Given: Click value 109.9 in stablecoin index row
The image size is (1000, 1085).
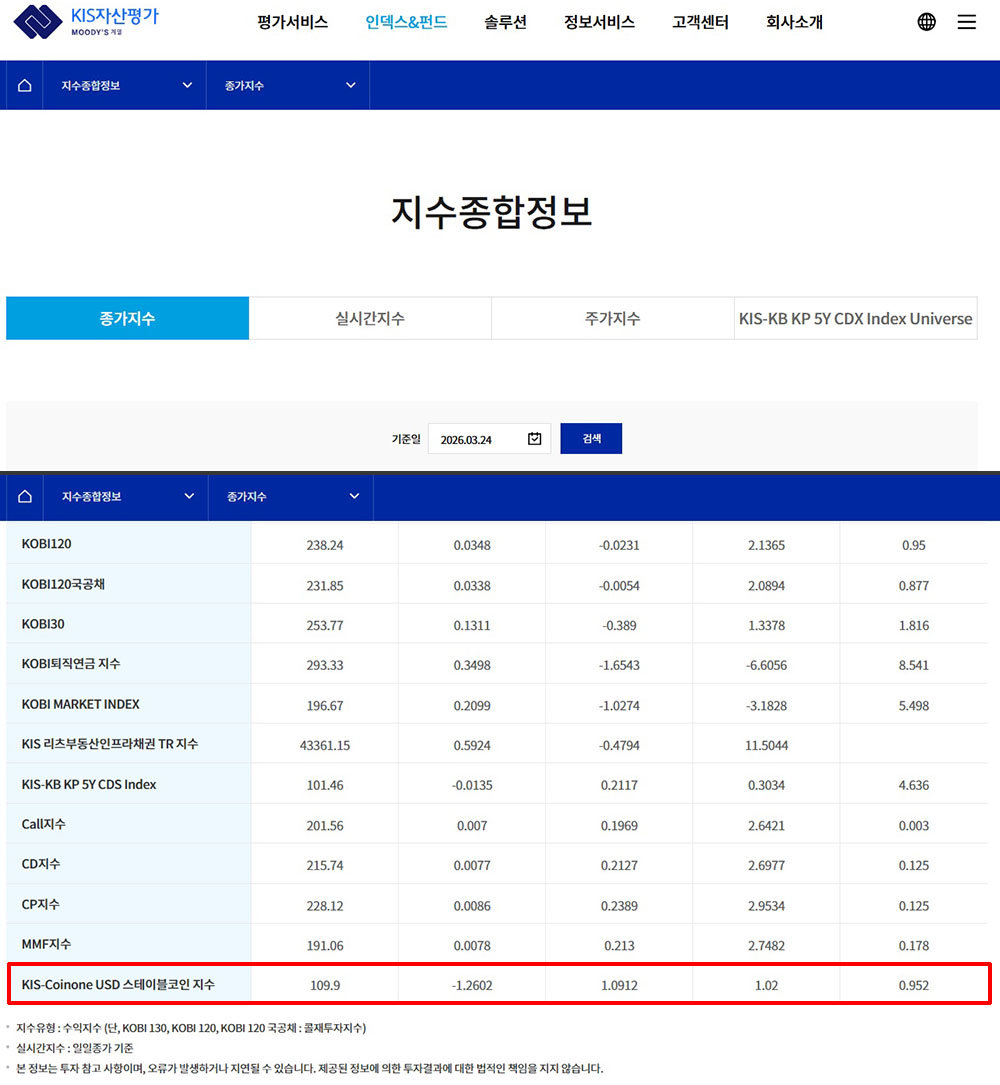Looking at the screenshot, I should 325,985.
